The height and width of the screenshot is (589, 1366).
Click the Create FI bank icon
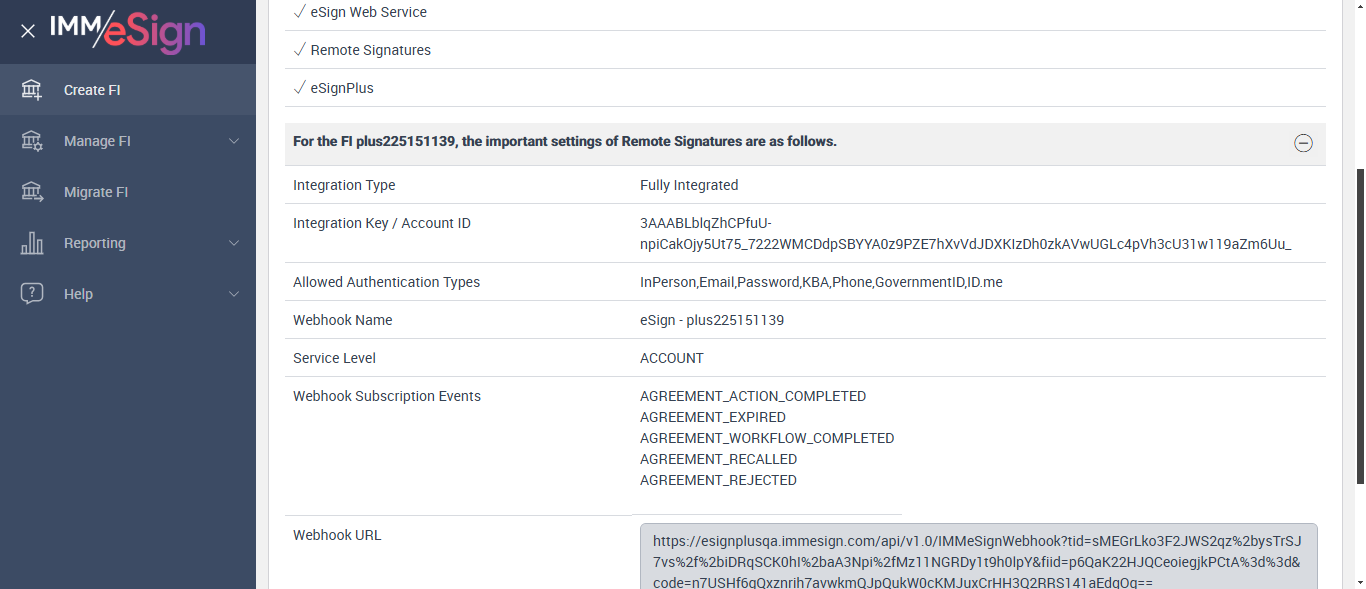32,90
